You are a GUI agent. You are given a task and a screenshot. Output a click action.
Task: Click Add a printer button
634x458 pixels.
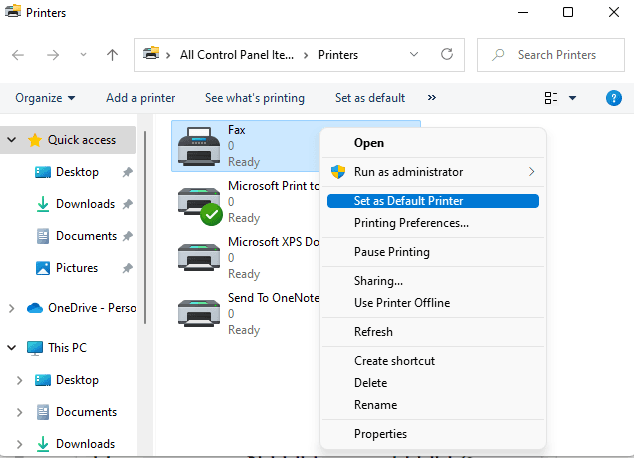(140, 98)
